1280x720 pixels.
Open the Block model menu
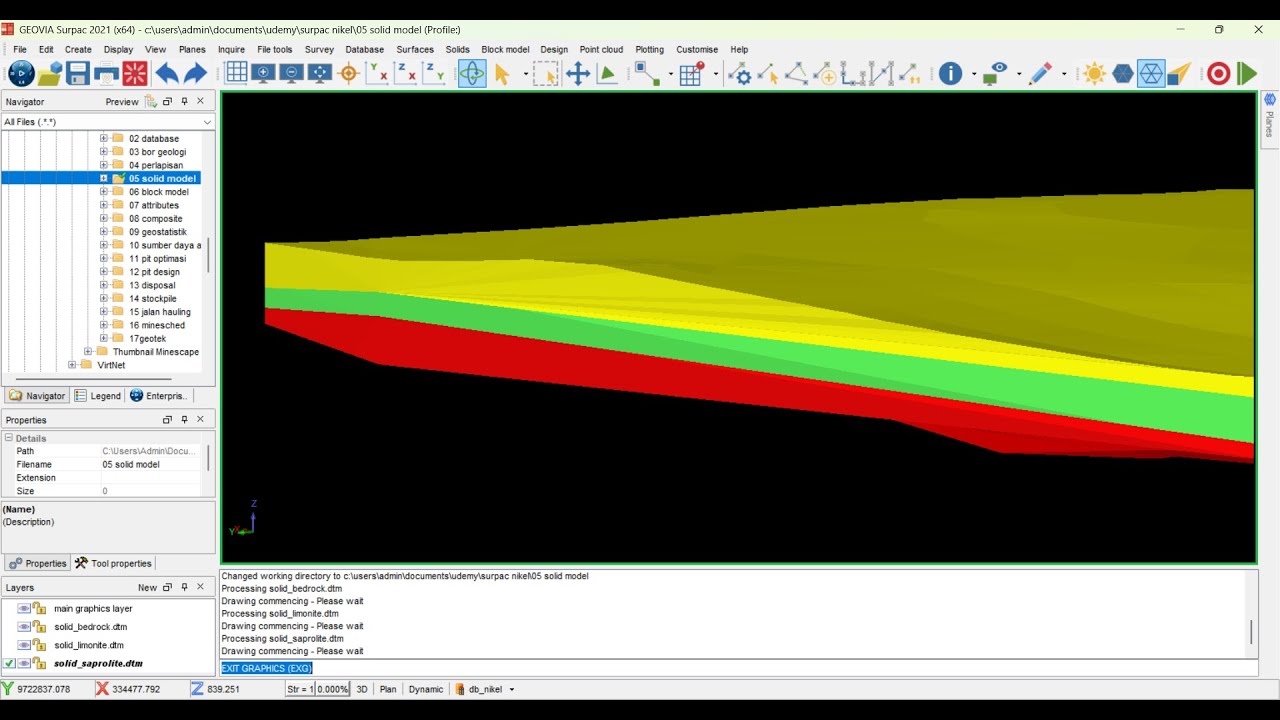505,49
